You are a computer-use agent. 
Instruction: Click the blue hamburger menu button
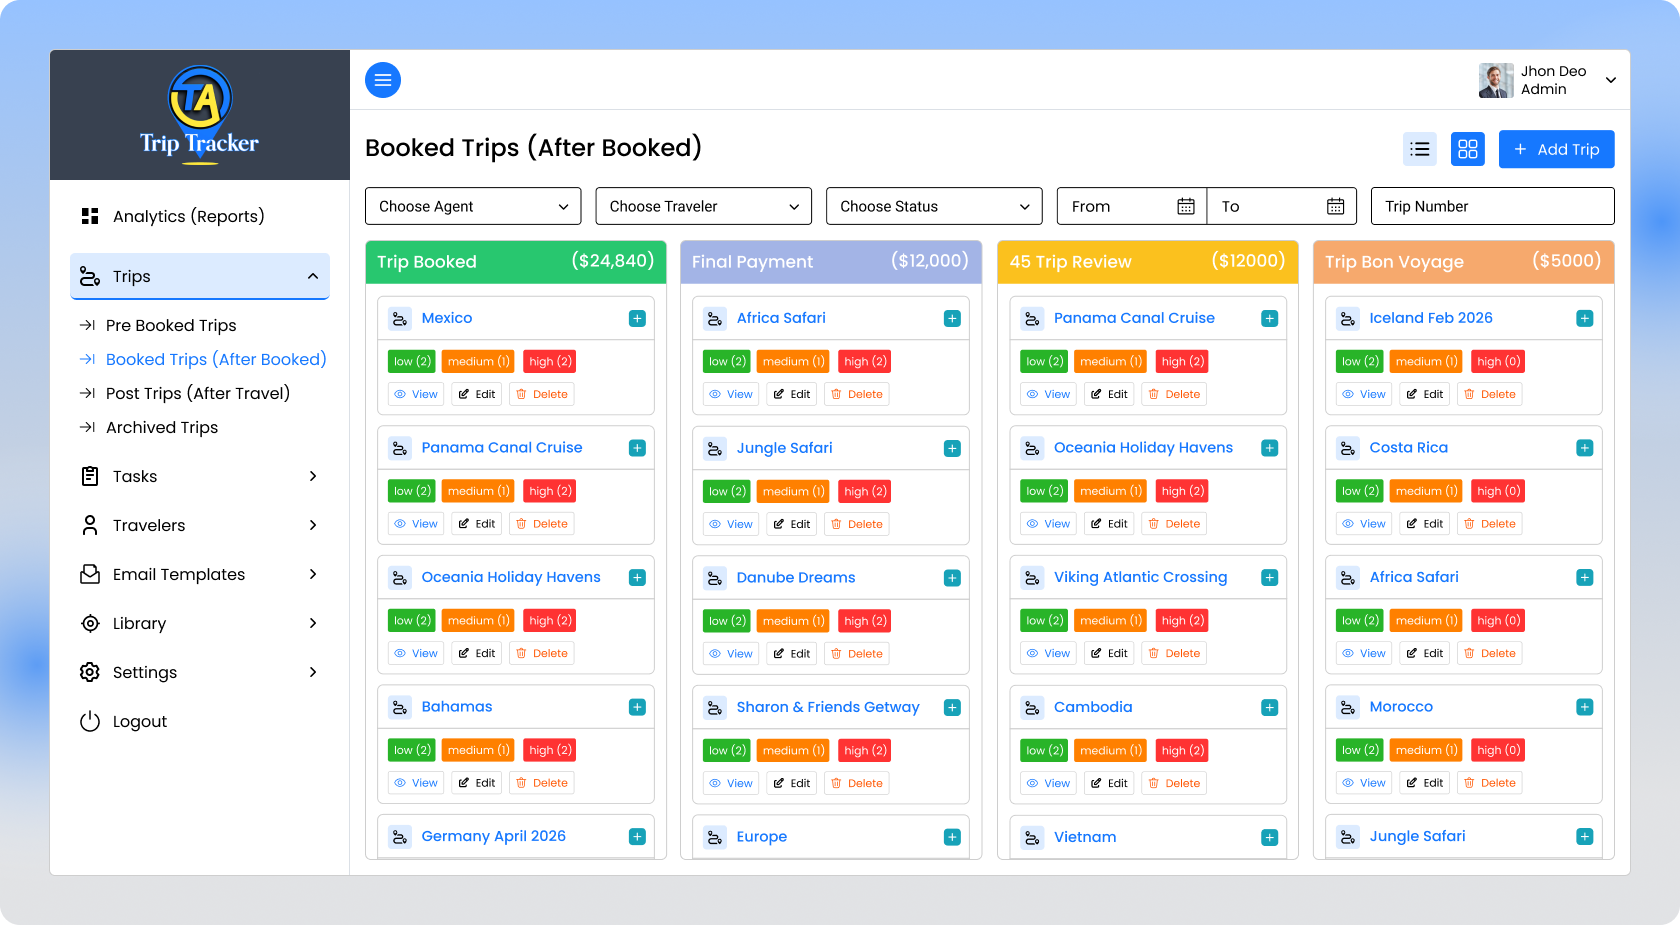383,80
